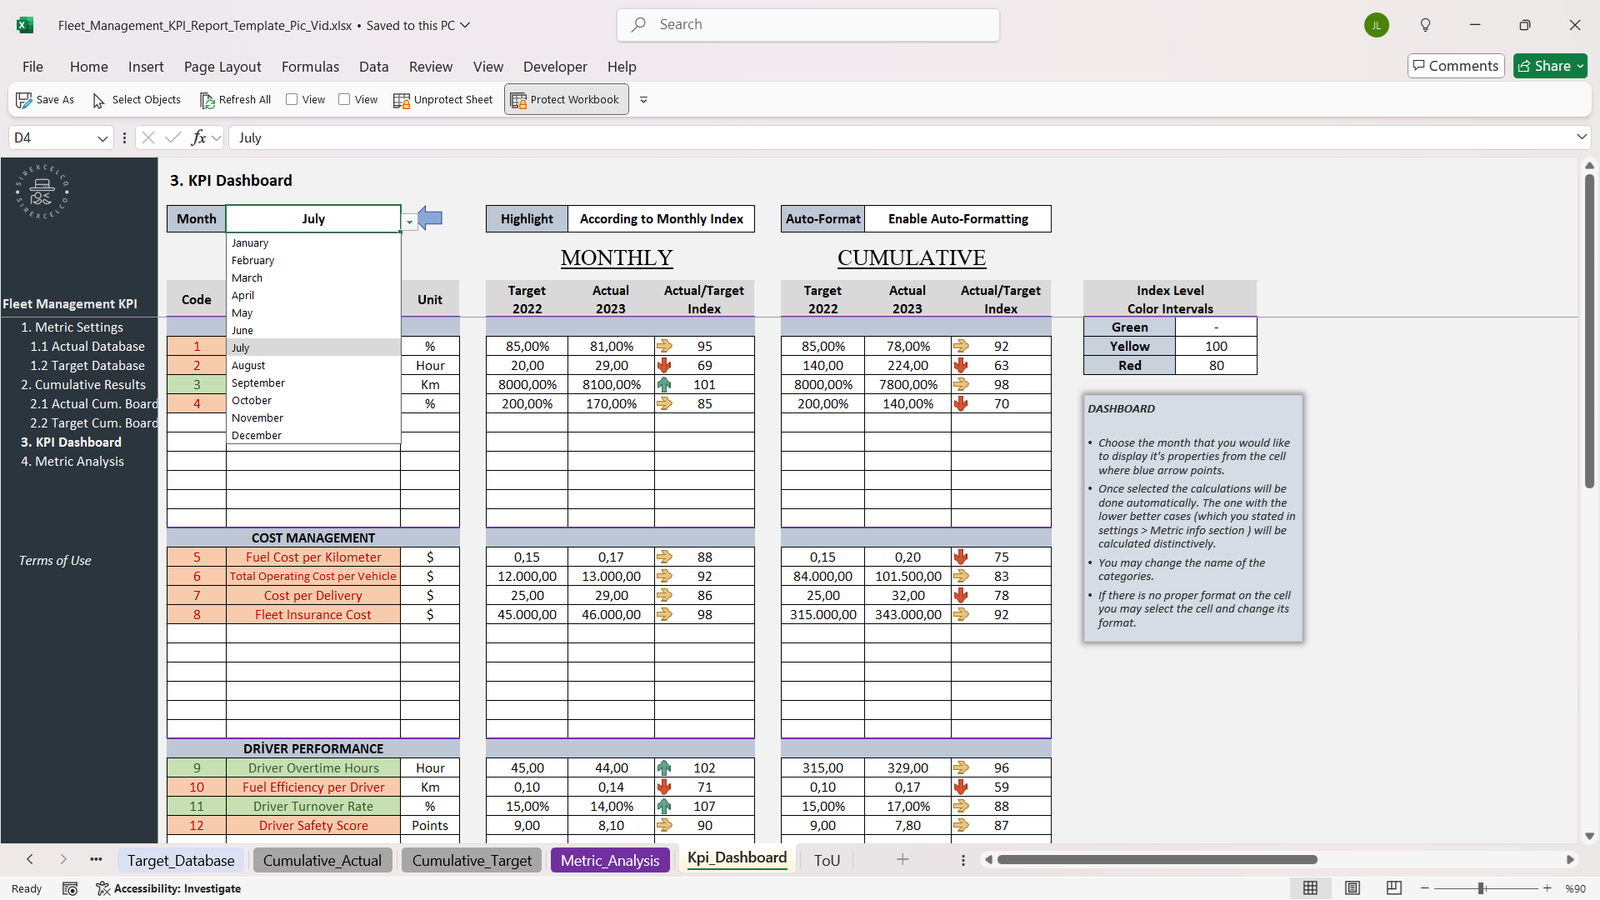
Task: Click the Save As toolbar icon
Action: click(24, 100)
